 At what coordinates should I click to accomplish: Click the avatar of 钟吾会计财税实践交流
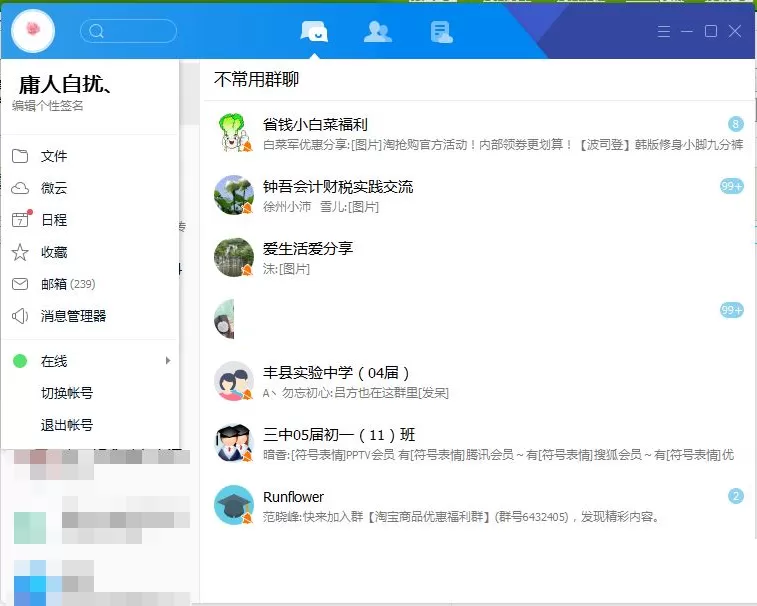point(234,195)
